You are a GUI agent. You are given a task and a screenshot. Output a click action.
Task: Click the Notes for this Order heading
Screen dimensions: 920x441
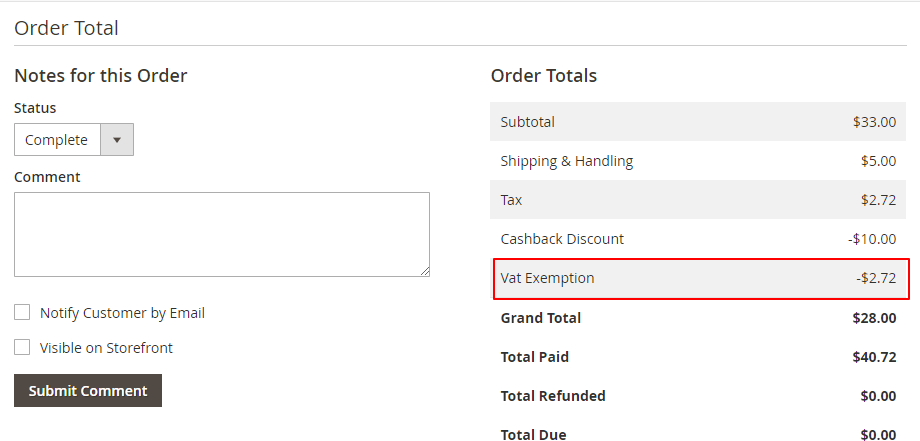(101, 76)
